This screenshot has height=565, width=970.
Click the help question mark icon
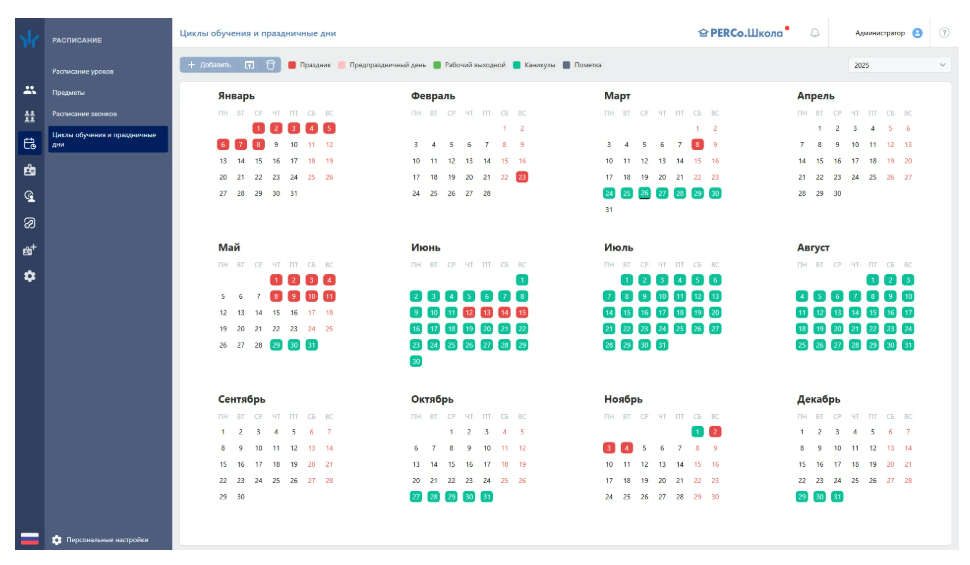point(944,33)
